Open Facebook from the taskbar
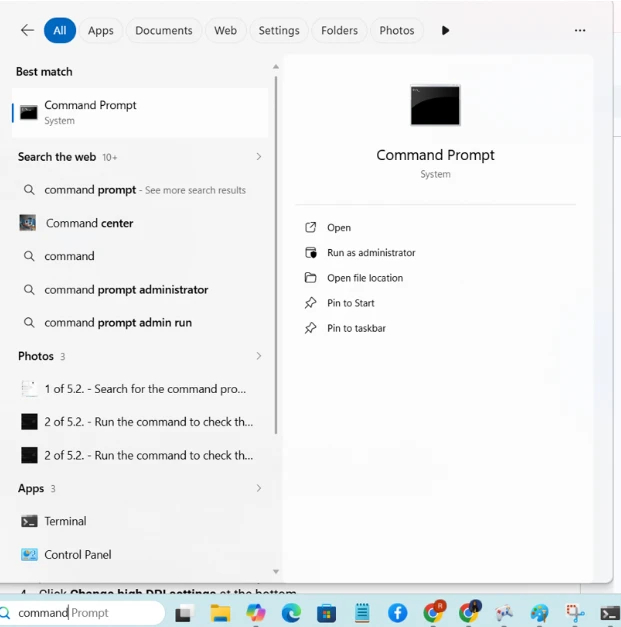The width and height of the screenshot is (621, 627). (x=397, y=613)
